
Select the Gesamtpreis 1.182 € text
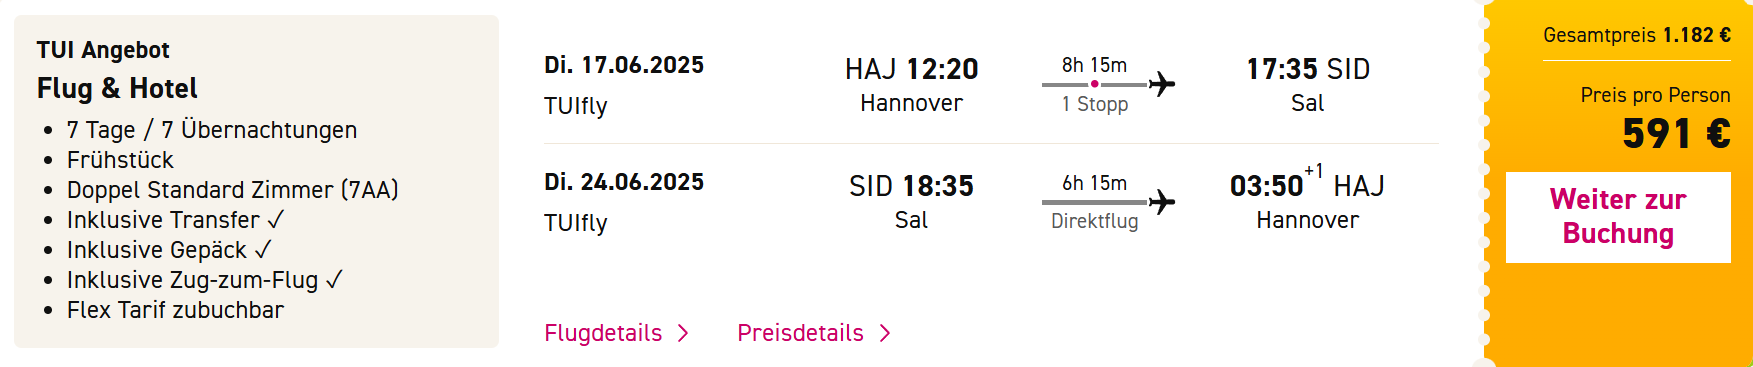point(1637,35)
